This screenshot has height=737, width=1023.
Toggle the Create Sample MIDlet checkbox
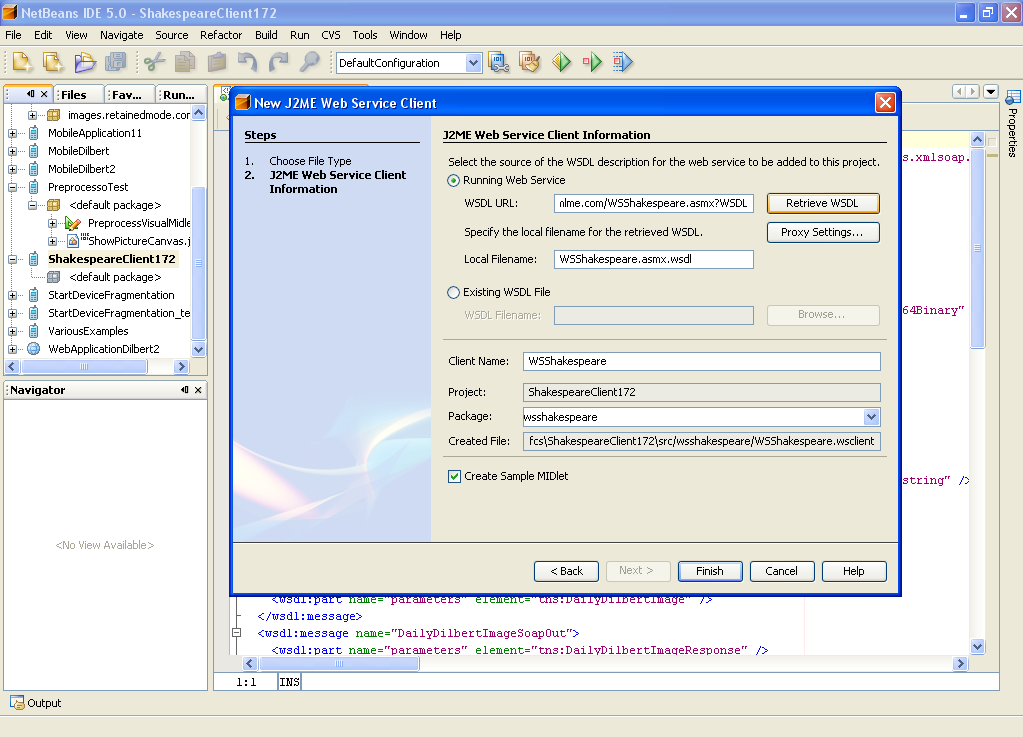pos(455,477)
